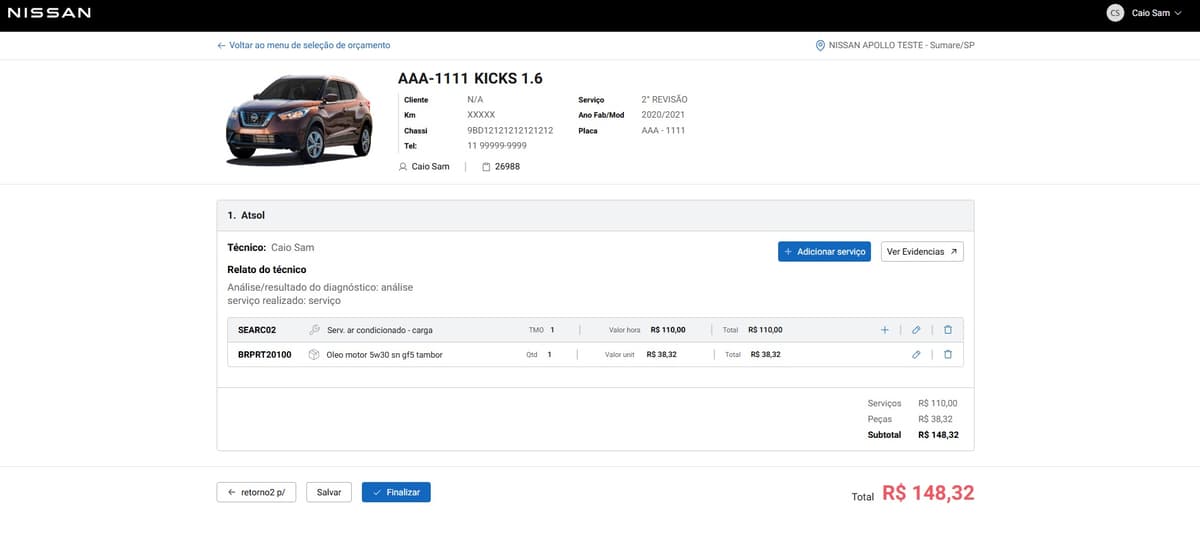Click the wrench icon in the SEARC02 row
Image resolution: width=1200 pixels, height=558 pixels.
314,330
